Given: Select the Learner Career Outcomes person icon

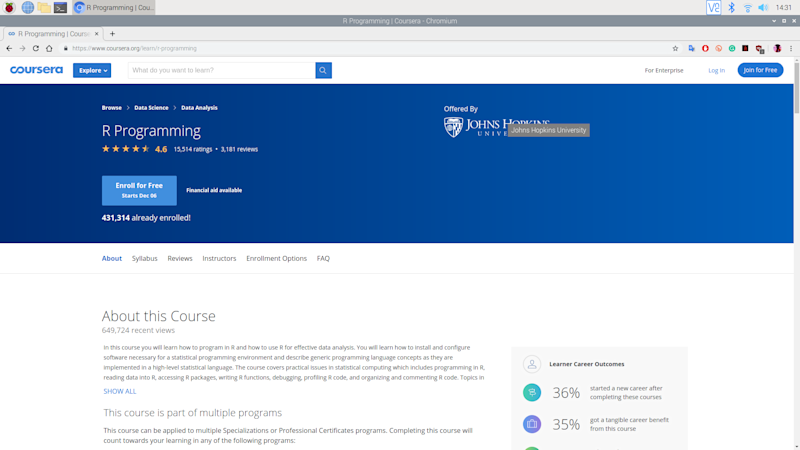Looking at the screenshot, I should (532, 364).
